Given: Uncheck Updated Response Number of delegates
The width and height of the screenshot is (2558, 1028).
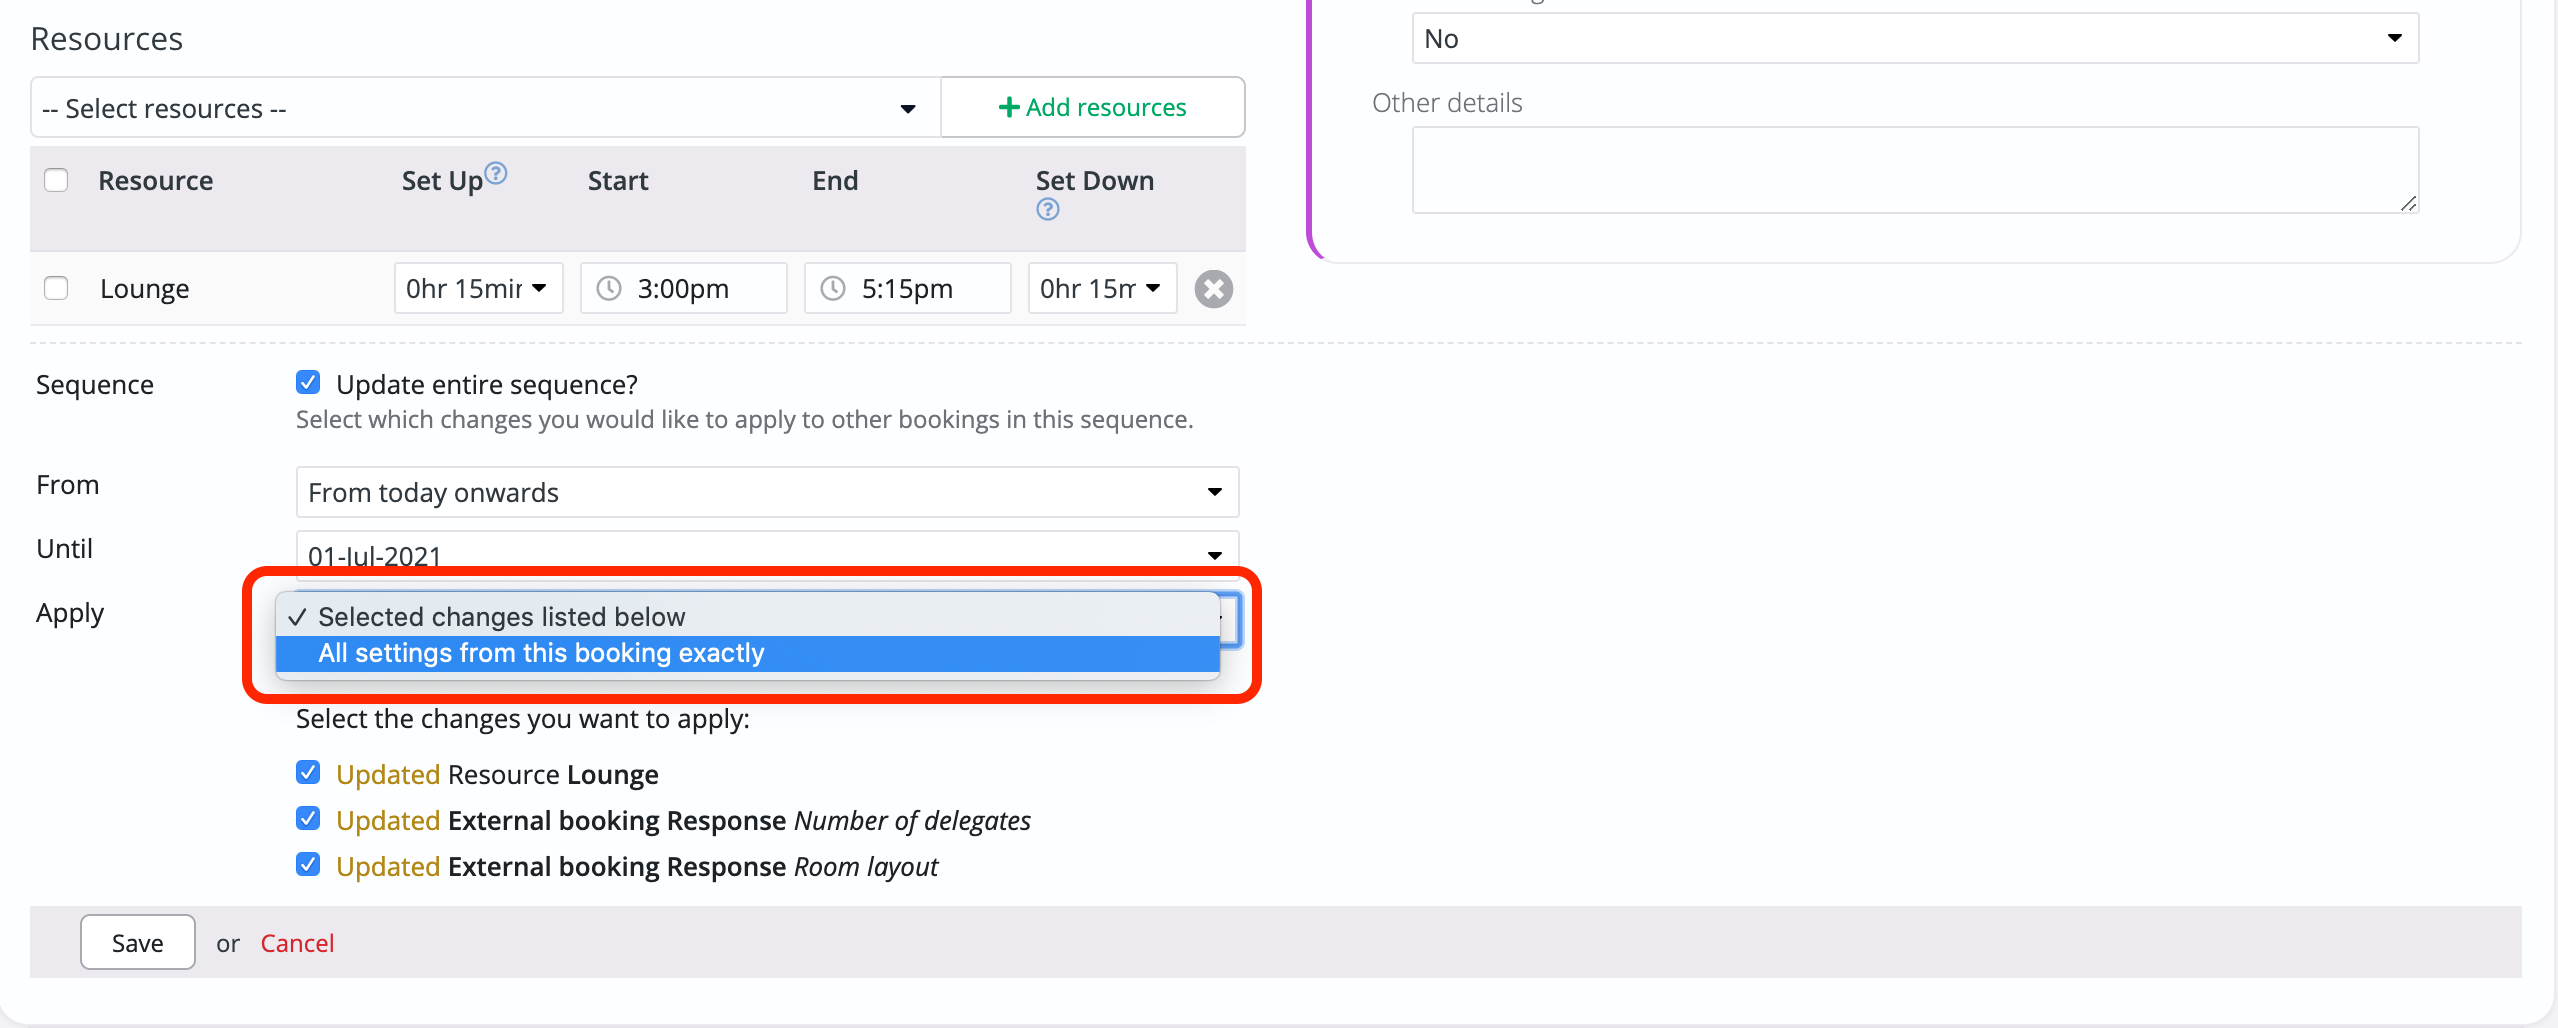Looking at the screenshot, I should click(x=307, y=818).
